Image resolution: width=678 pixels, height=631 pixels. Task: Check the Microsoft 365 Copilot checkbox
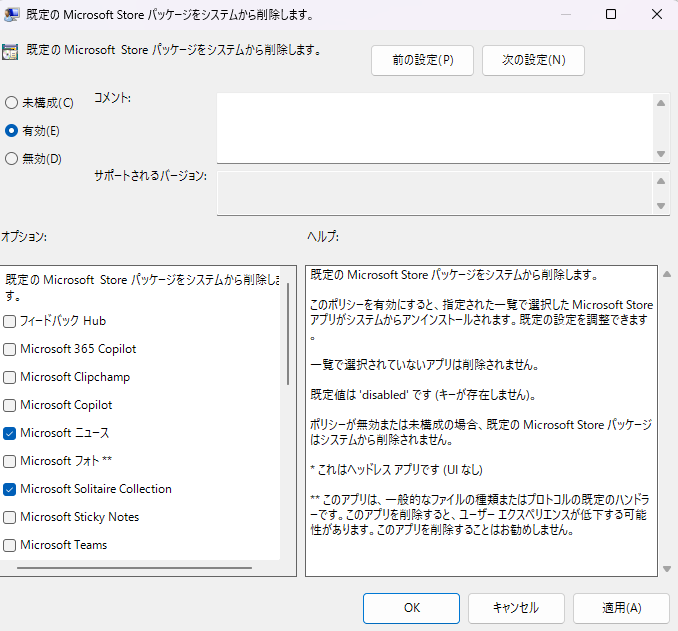[x=10, y=349]
